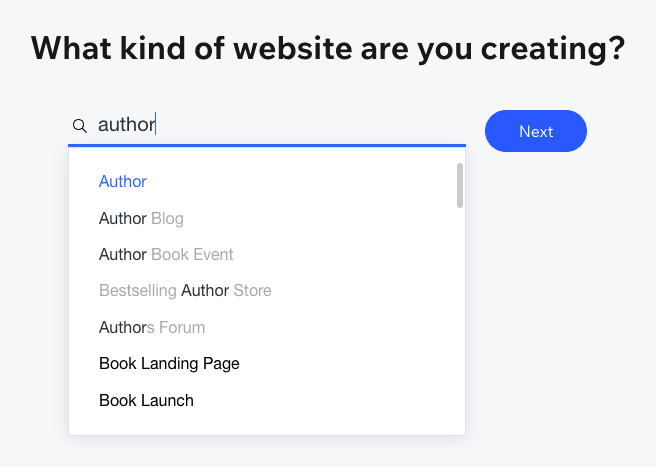The height and width of the screenshot is (467, 656).
Task: Click the Next button
Action: click(x=535, y=131)
